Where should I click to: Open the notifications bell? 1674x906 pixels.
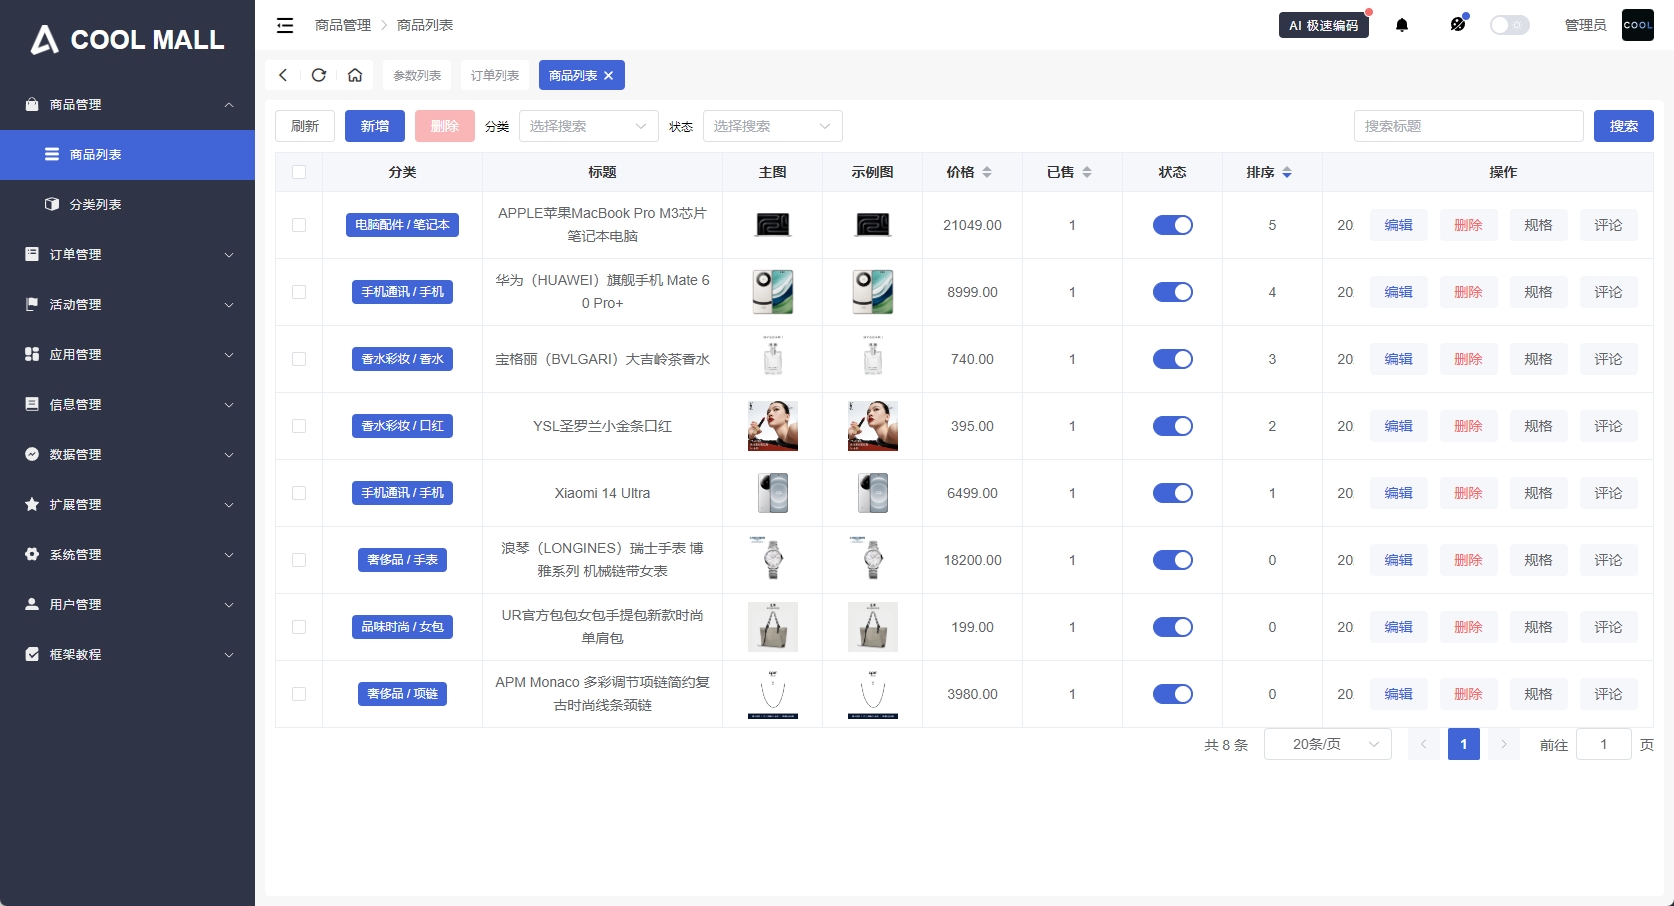(1402, 25)
